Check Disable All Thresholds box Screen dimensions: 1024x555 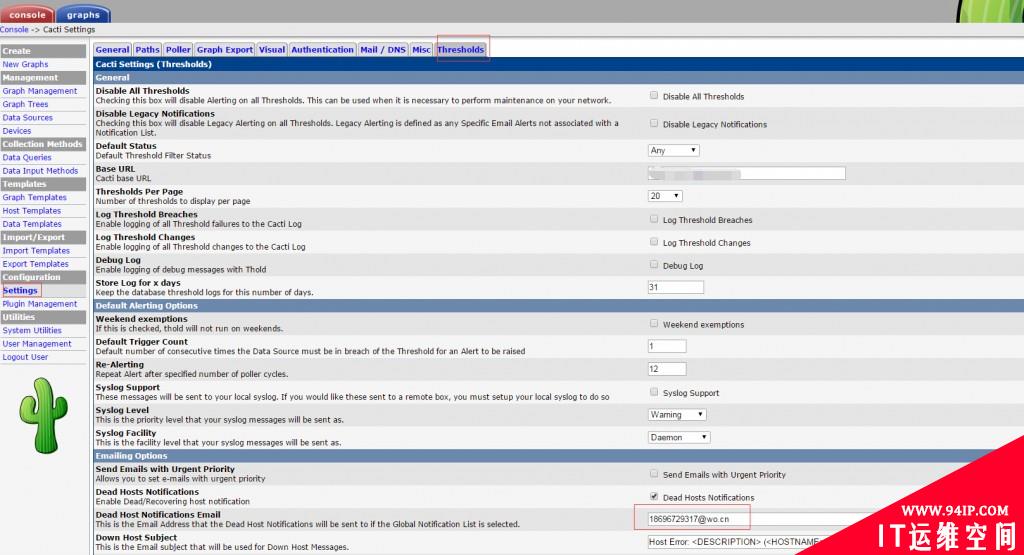pyautogui.click(x=654, y=95)
